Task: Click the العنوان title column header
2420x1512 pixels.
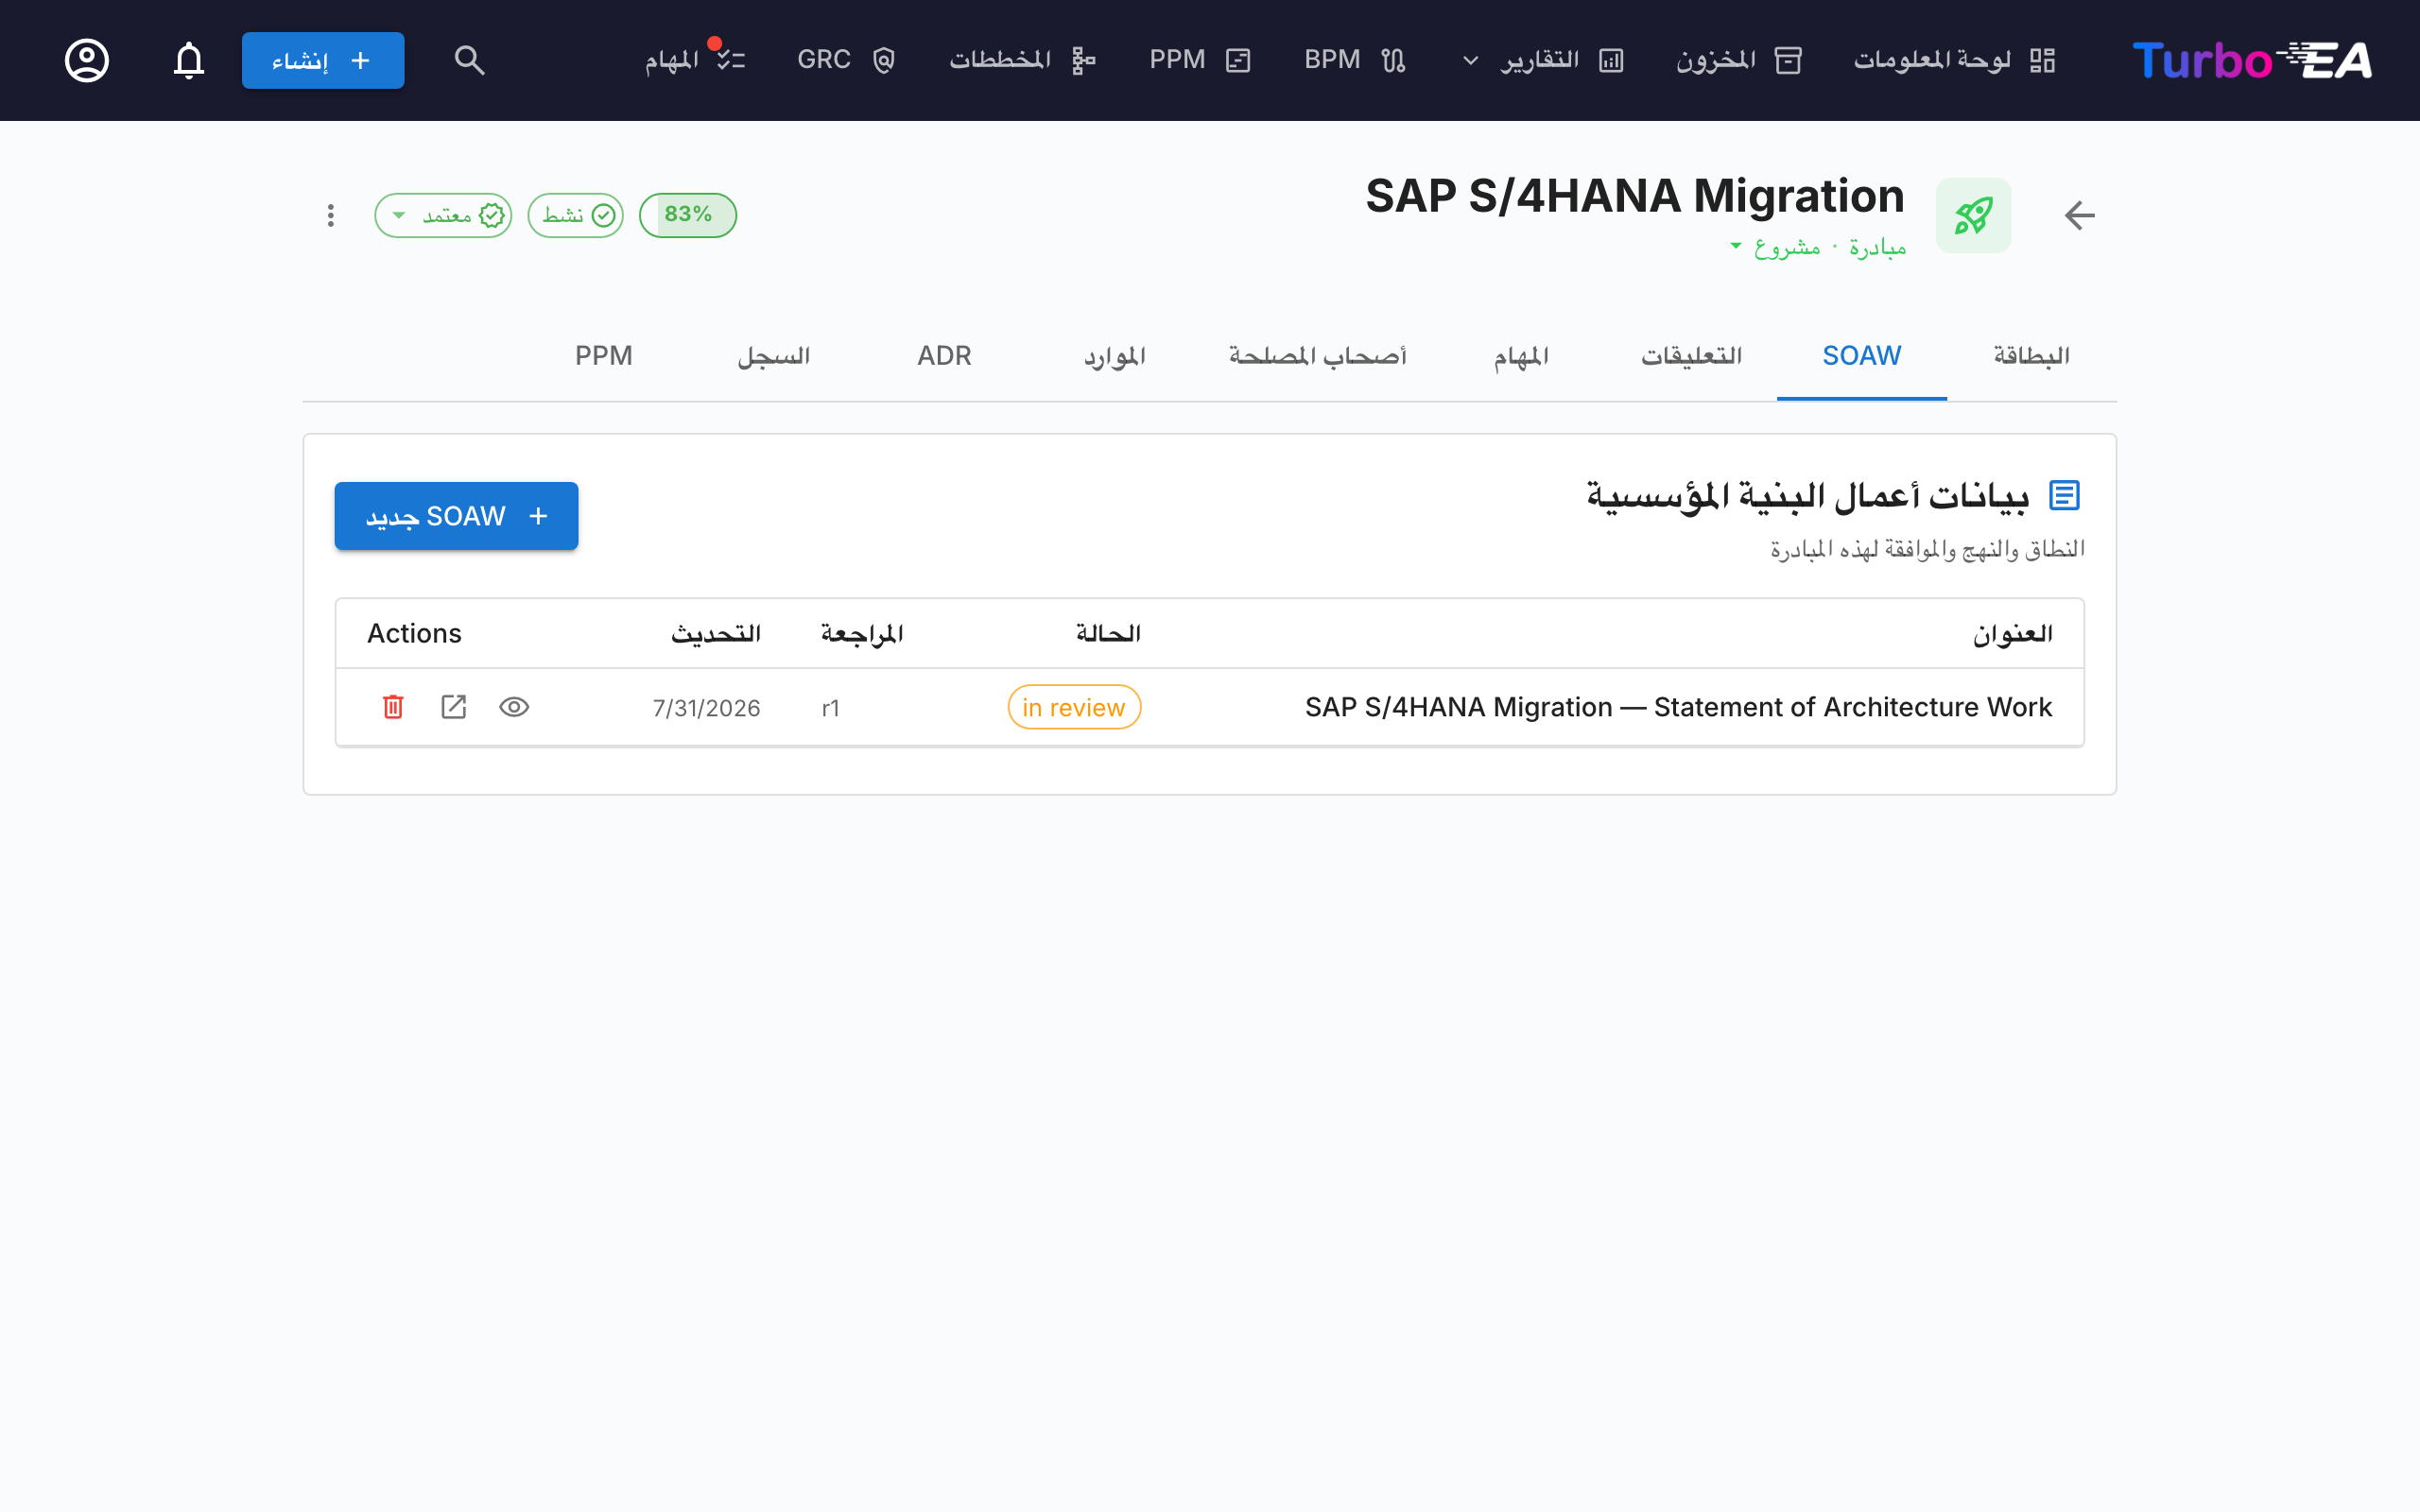Action: point(2012,634)
